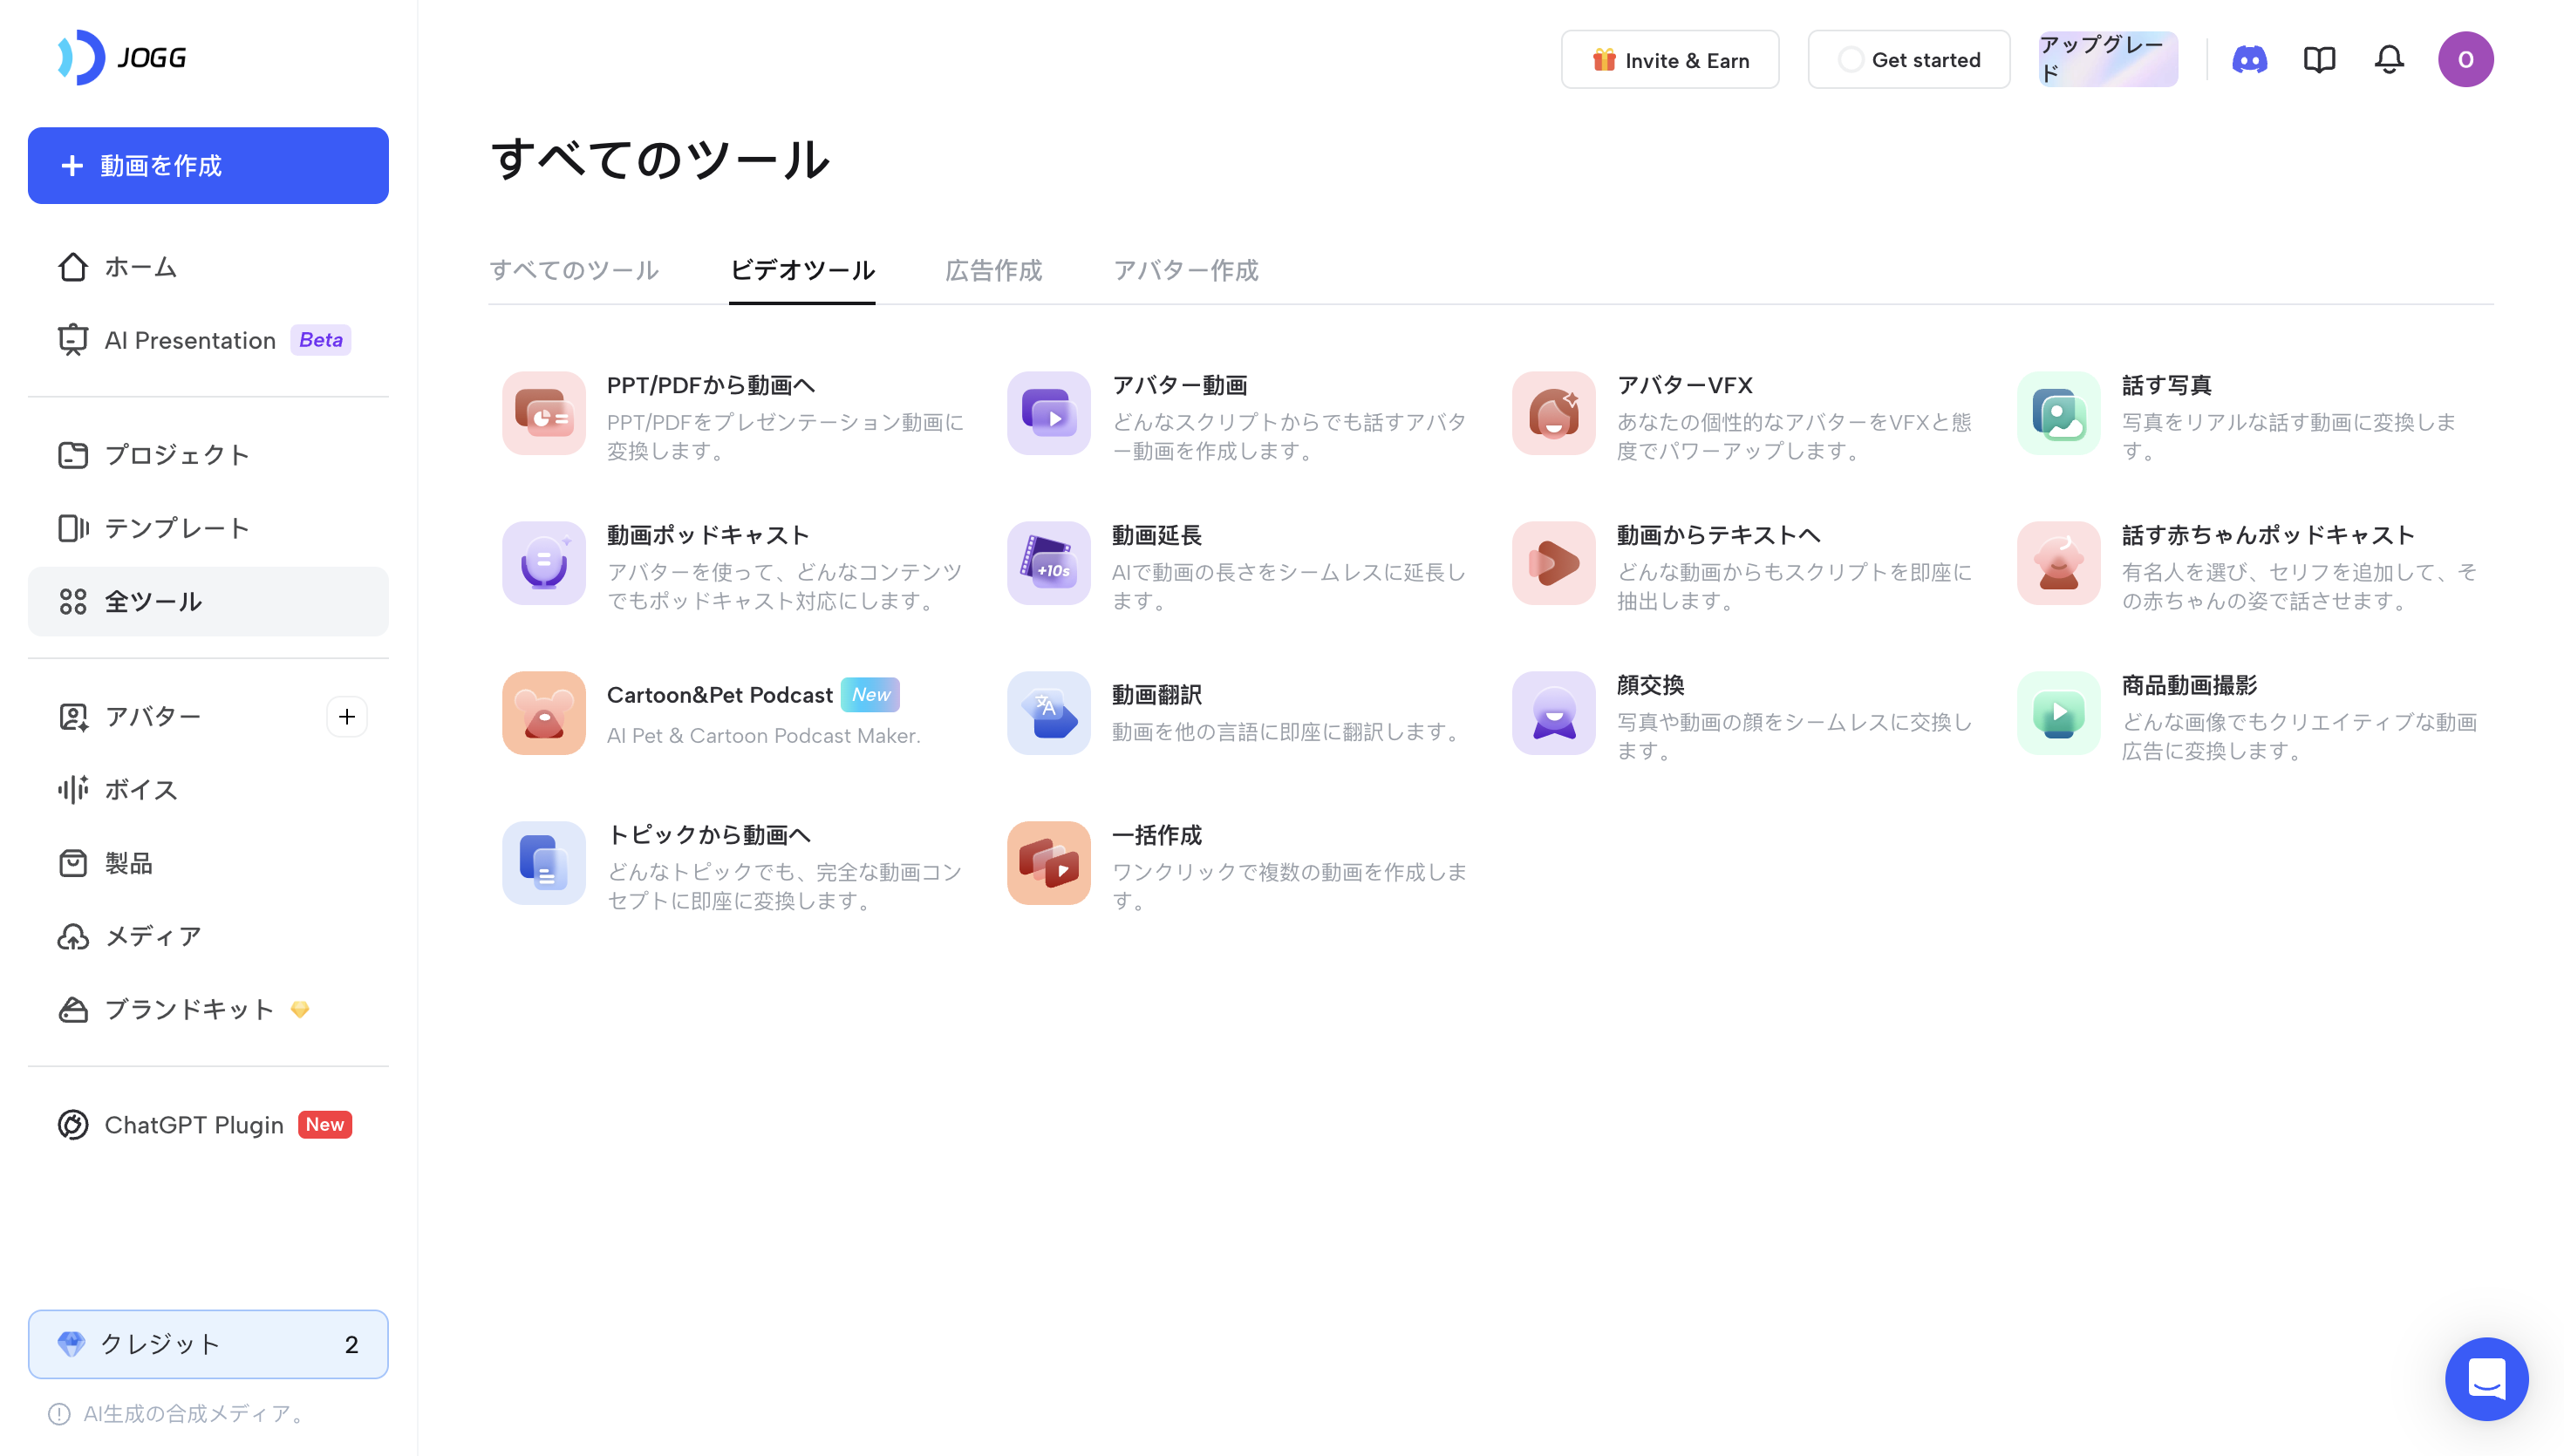Open the notifications bell
This screenshot has height=1456, width=2564.
(x=2389, y=60)
